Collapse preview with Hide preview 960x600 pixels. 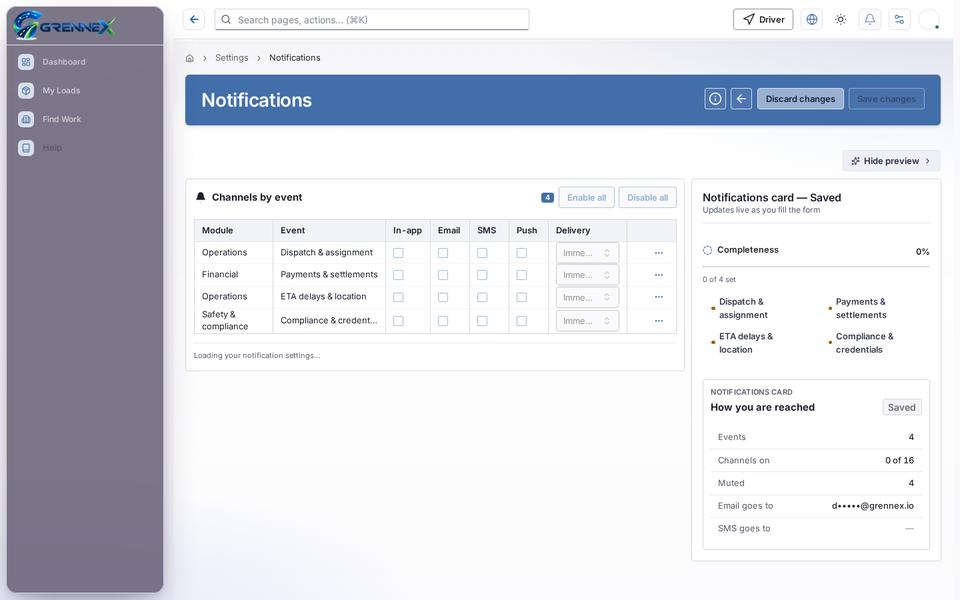(x=891, y=161)
